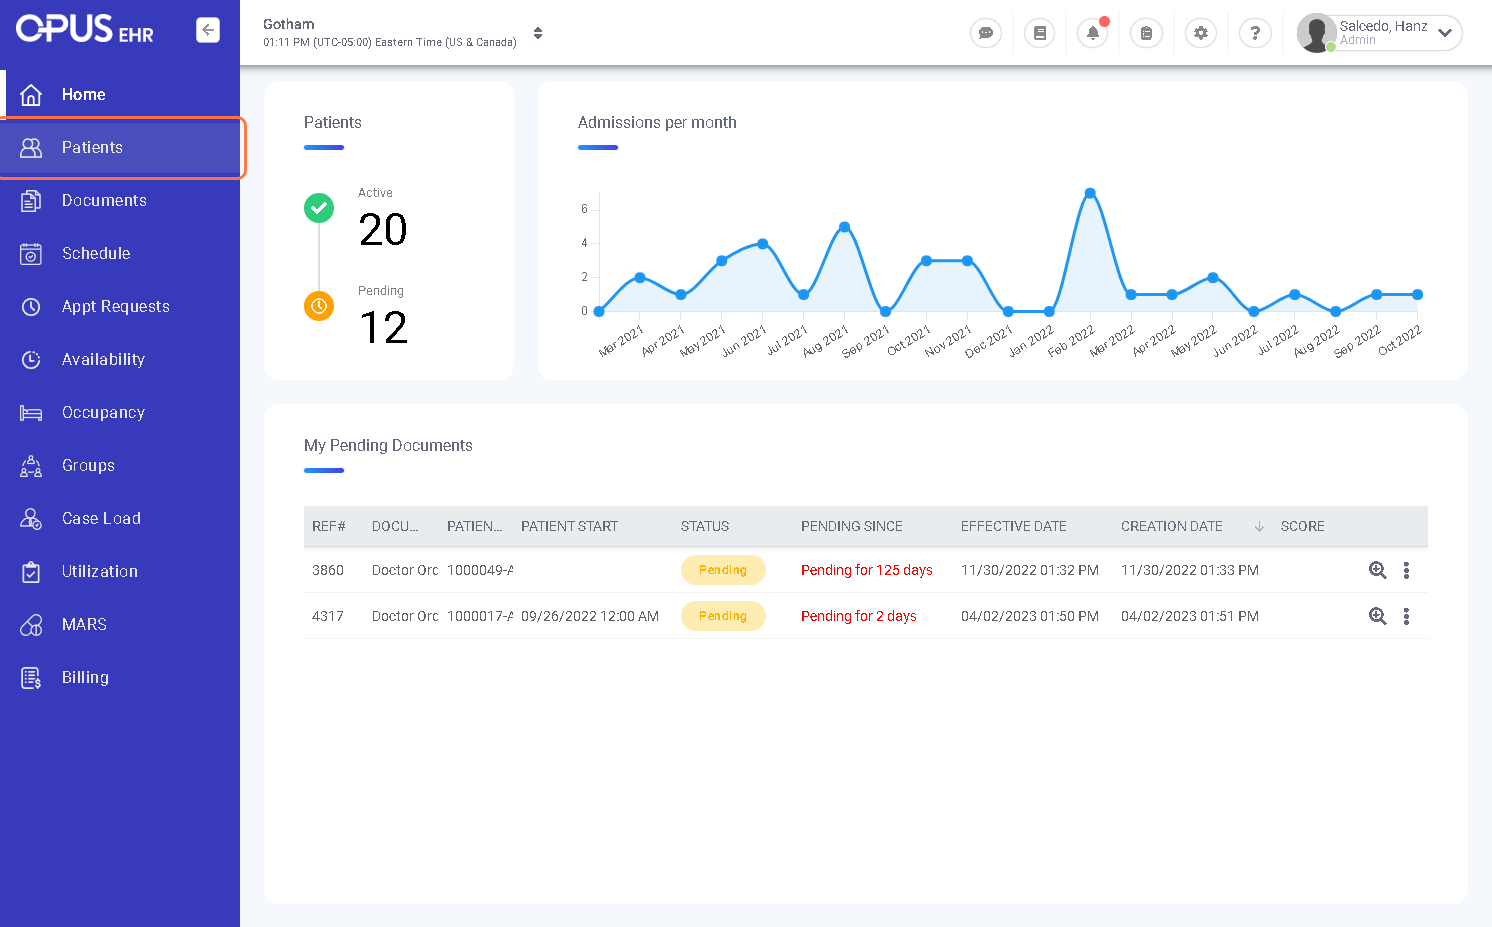View document 4317 with magnifier icon
Viewport: 1492px width, 927px height.
coord(1378,616)
